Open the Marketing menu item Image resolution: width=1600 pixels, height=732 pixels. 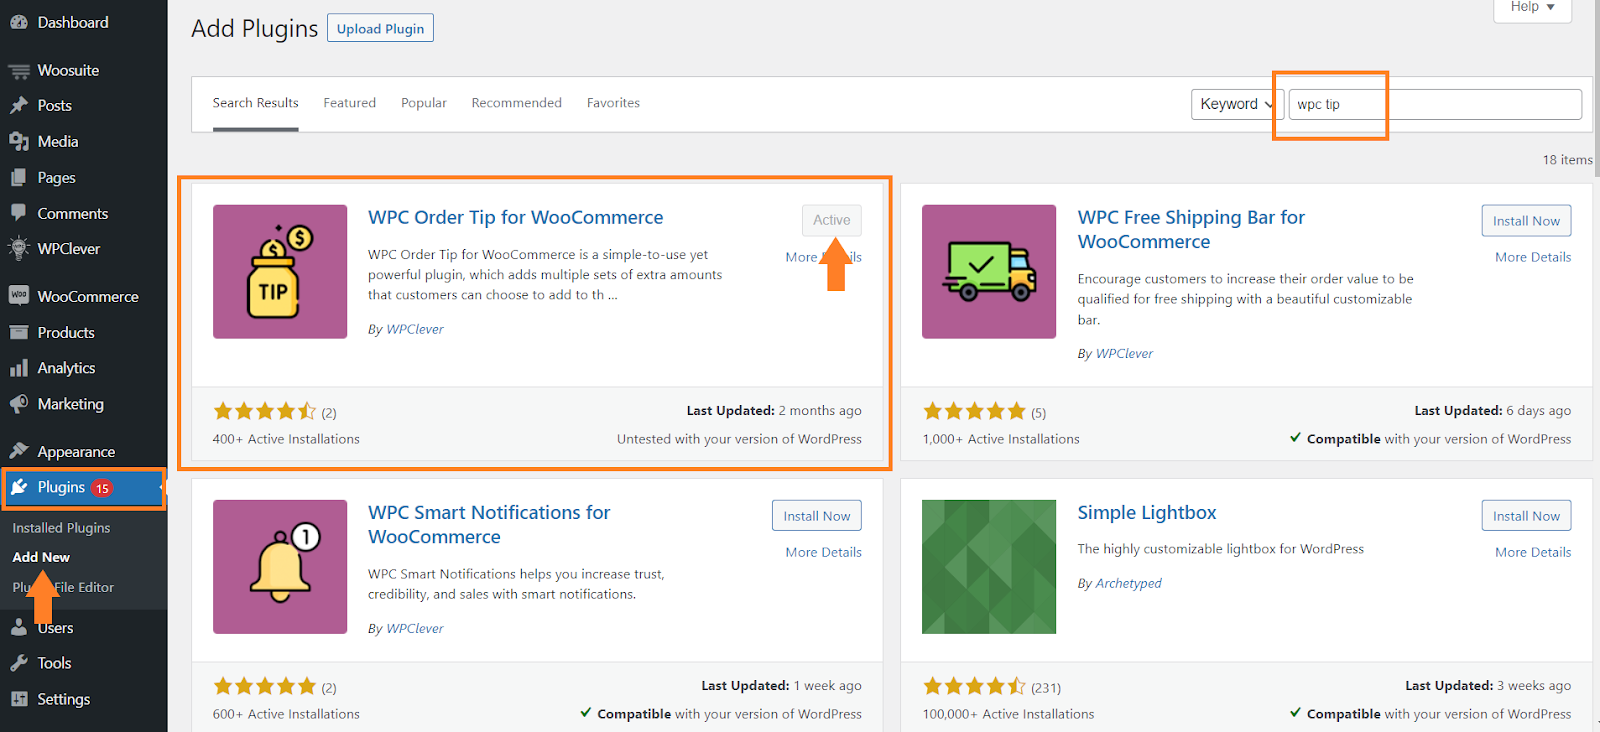[x=84, y=404]
